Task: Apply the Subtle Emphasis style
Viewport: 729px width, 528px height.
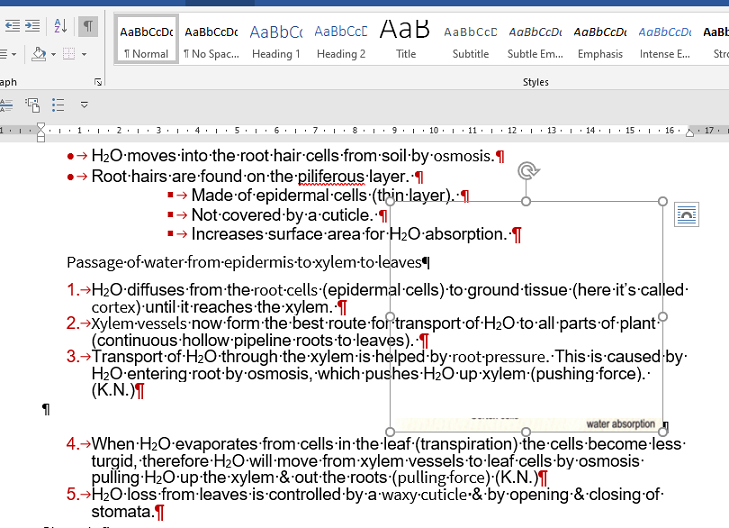Action: [x=535, y=40]
